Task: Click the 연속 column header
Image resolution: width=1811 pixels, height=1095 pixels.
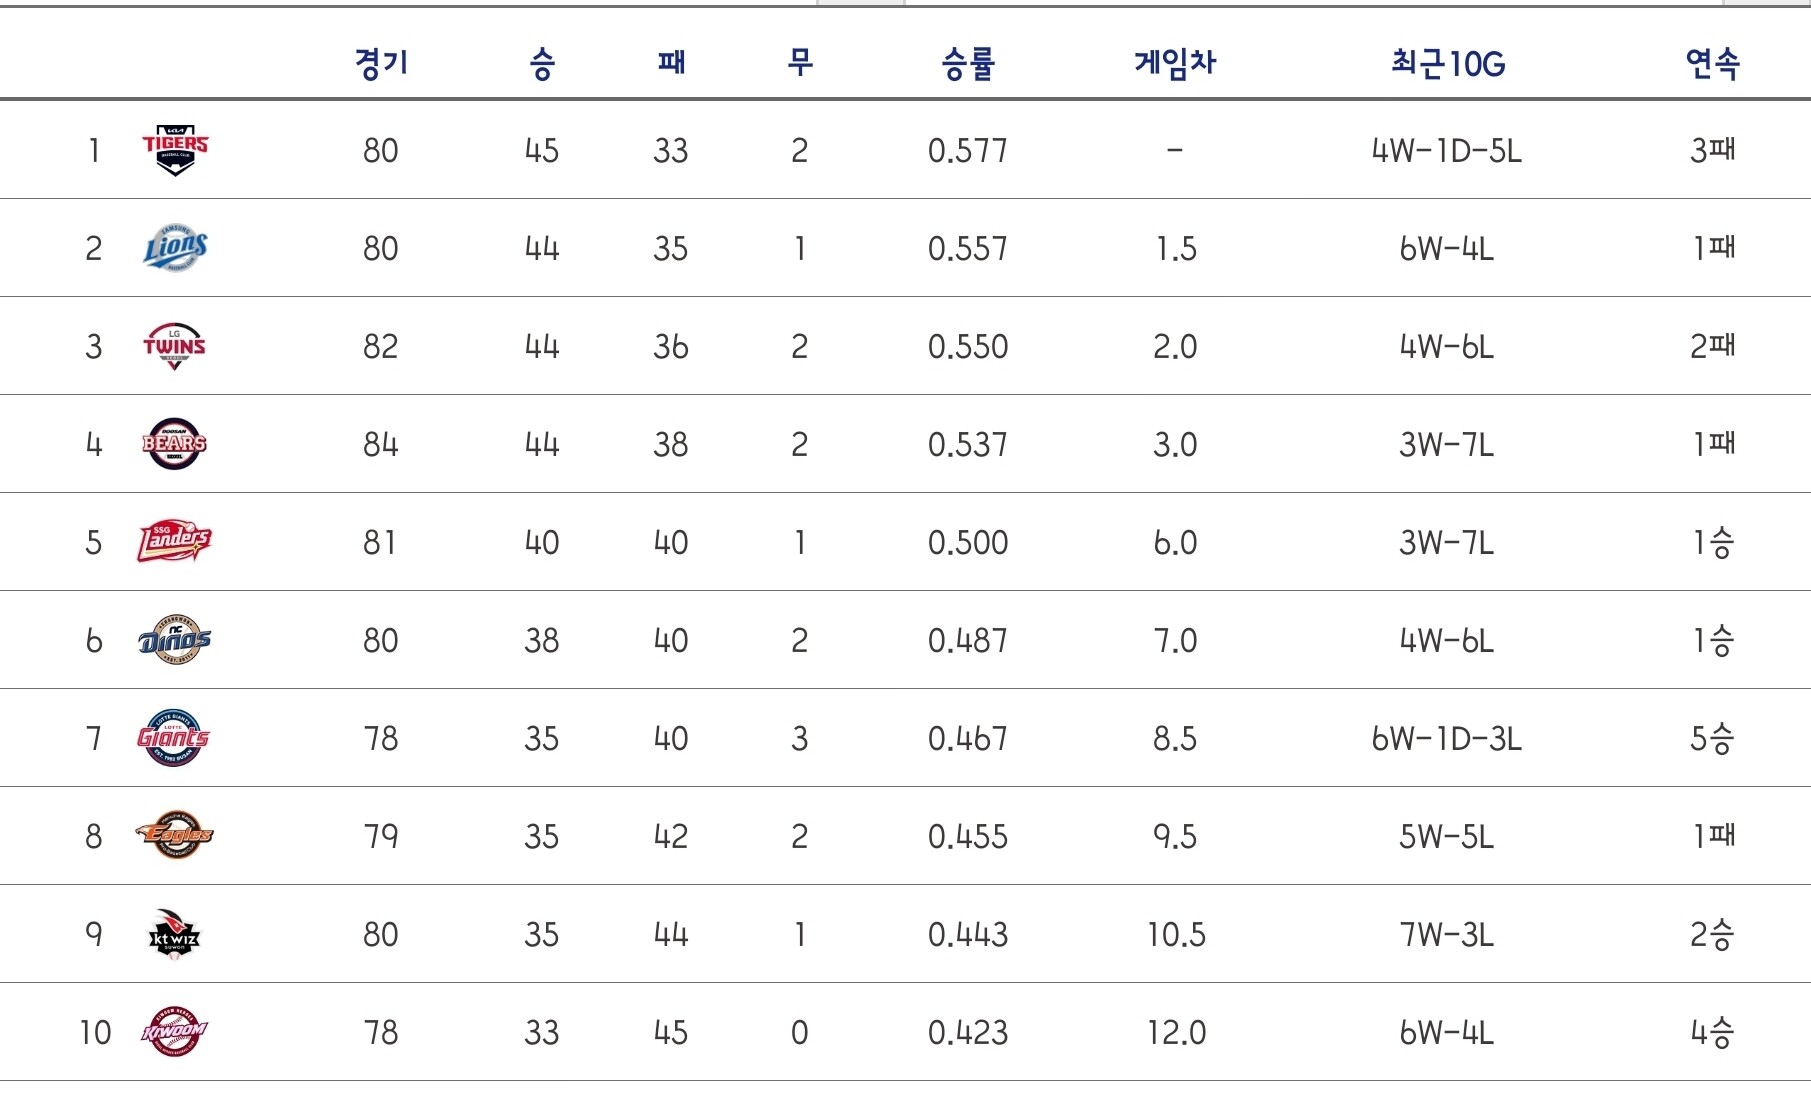Action: coord(1712,63)
